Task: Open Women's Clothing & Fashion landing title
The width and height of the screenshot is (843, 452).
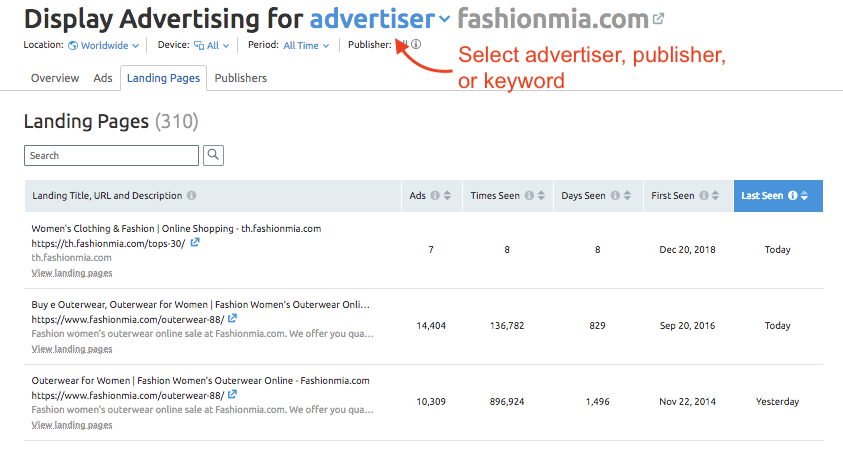Action: 176,228
